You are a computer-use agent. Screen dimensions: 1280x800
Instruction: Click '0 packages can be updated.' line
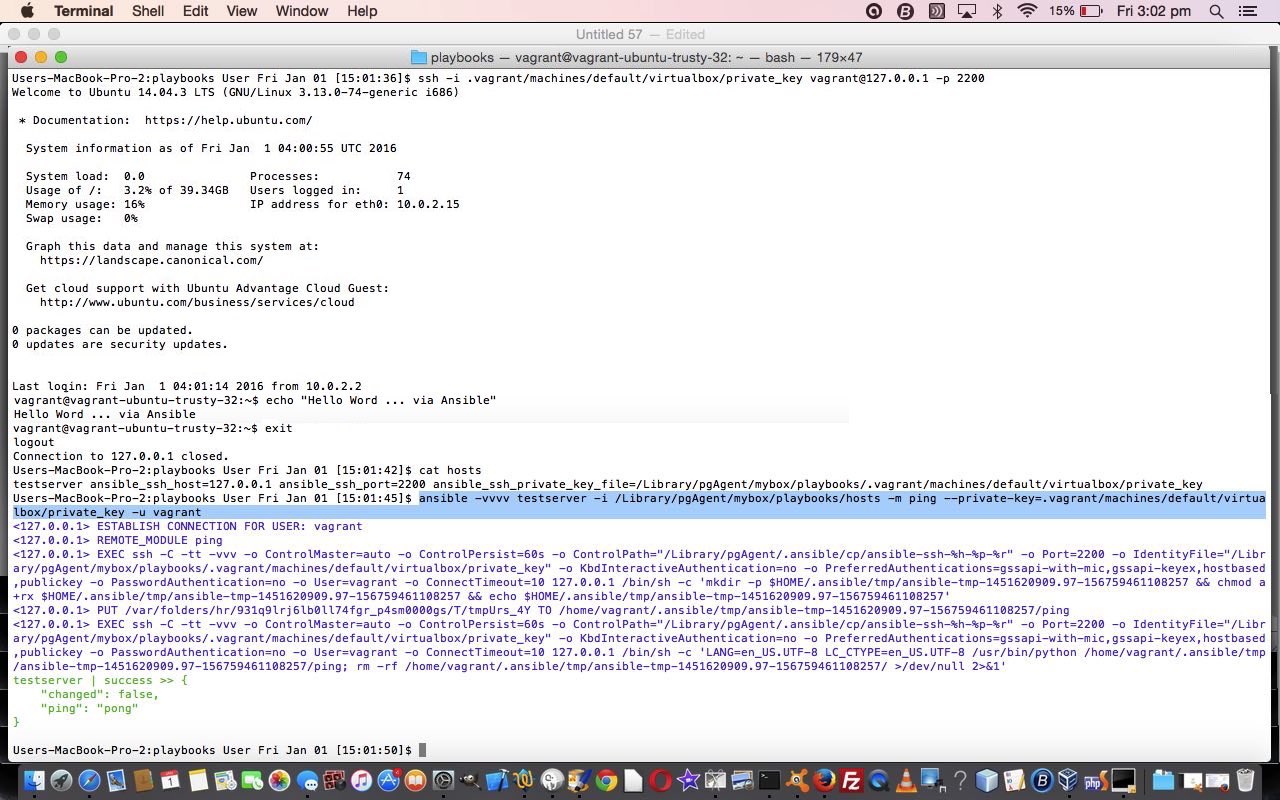pos(103,330)
